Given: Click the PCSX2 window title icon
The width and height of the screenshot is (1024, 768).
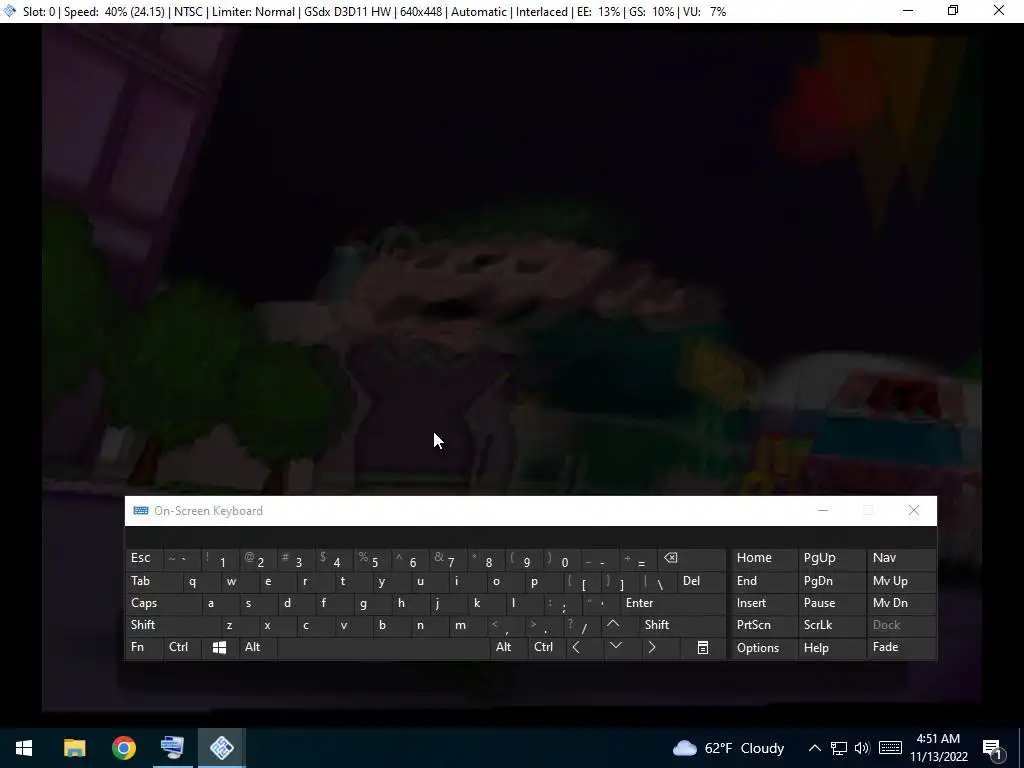Looking at the screenshot, I should click(10, 11).
